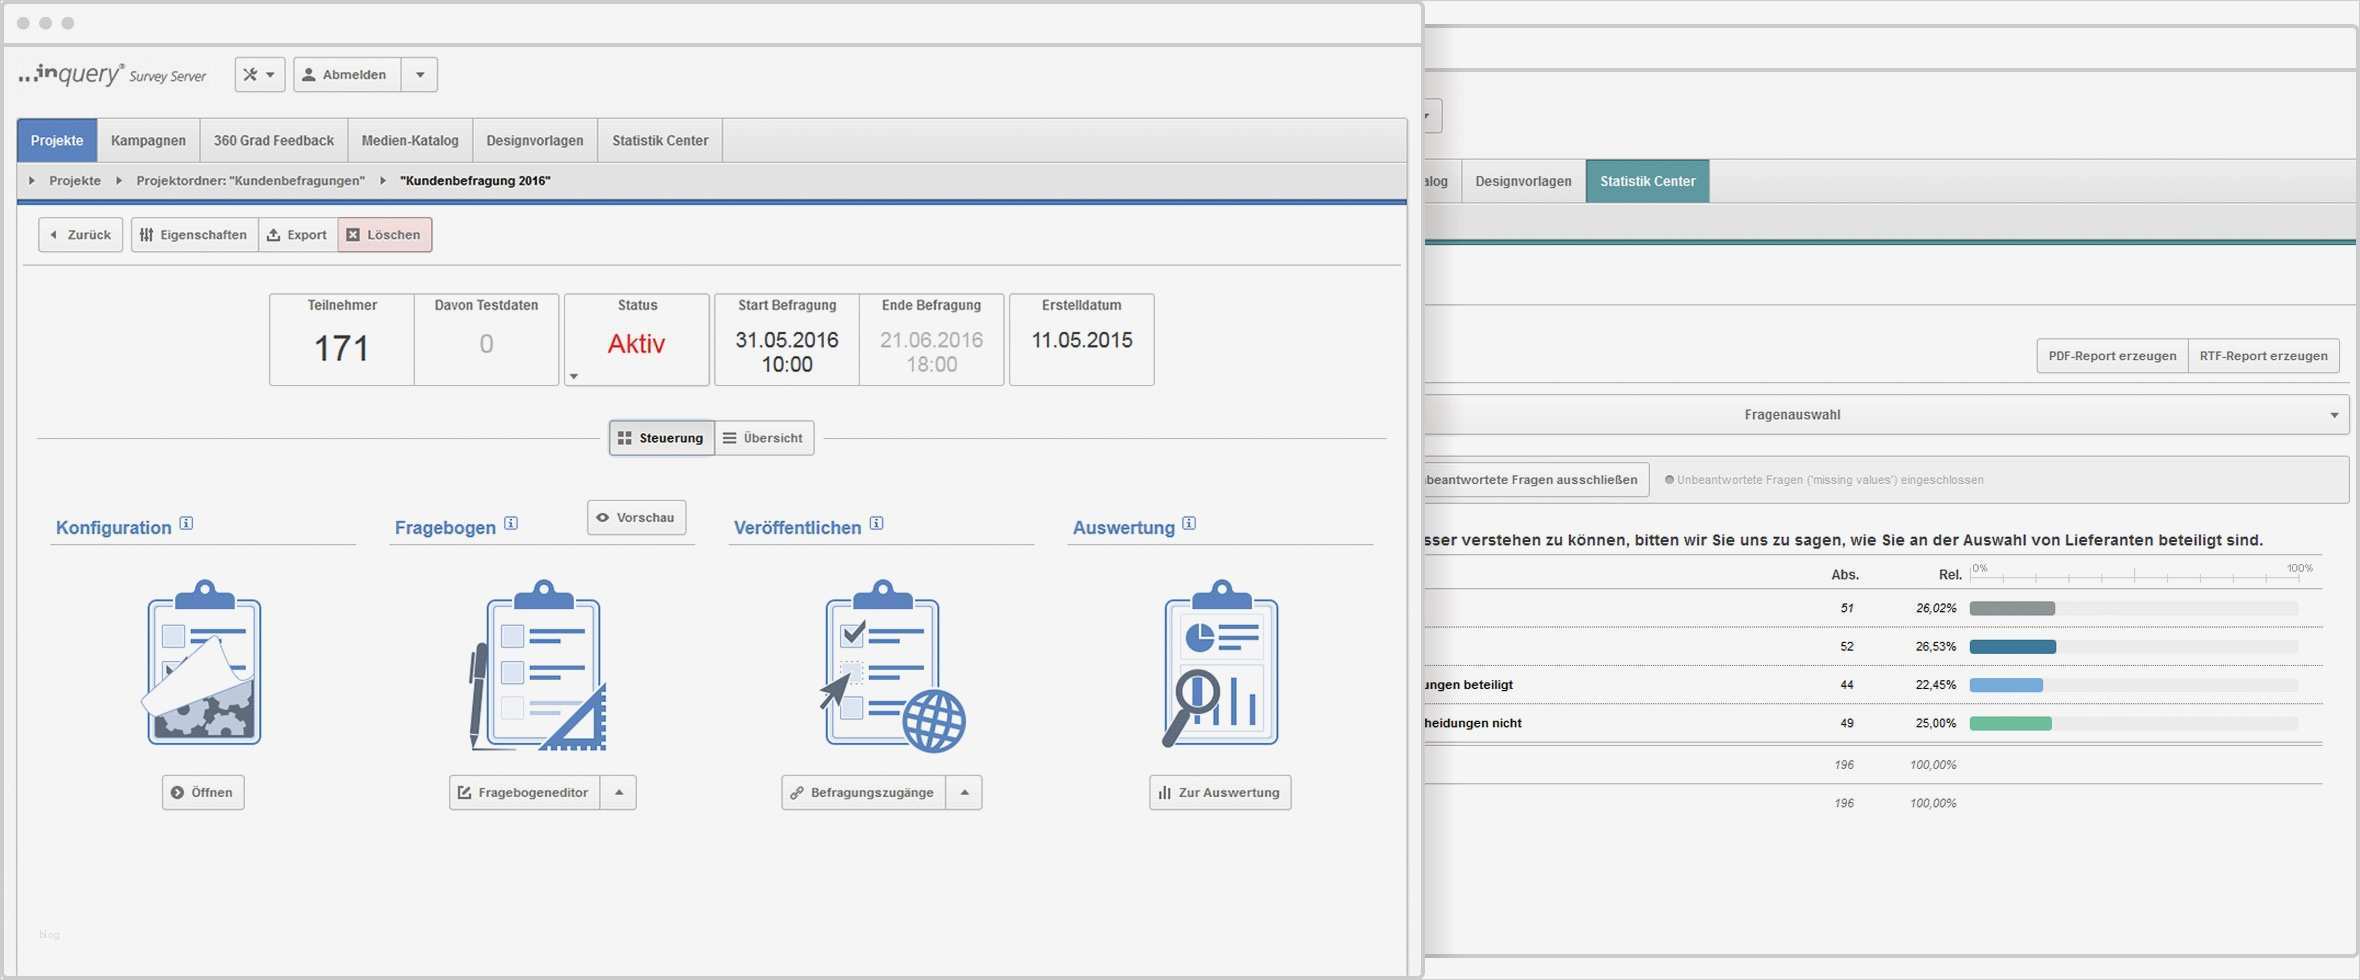The image size is (2360, 980).
Task: Click Erstelldatum value '11.05.2015'
Action: click(1082, 340)
